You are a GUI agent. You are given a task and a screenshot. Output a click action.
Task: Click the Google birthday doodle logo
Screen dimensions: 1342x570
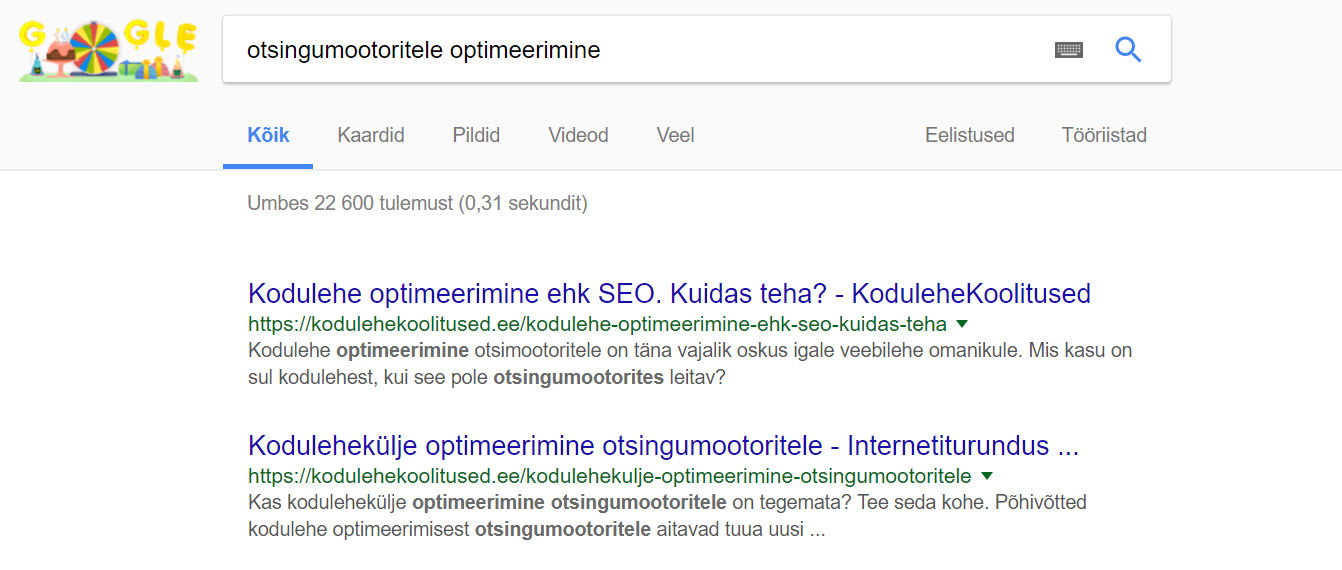[x=108, y=50]
